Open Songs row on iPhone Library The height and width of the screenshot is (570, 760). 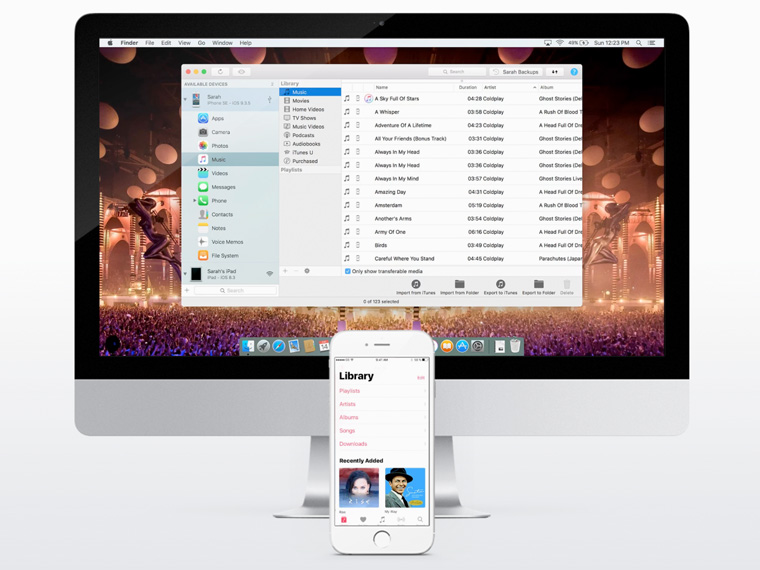point(382,430)
